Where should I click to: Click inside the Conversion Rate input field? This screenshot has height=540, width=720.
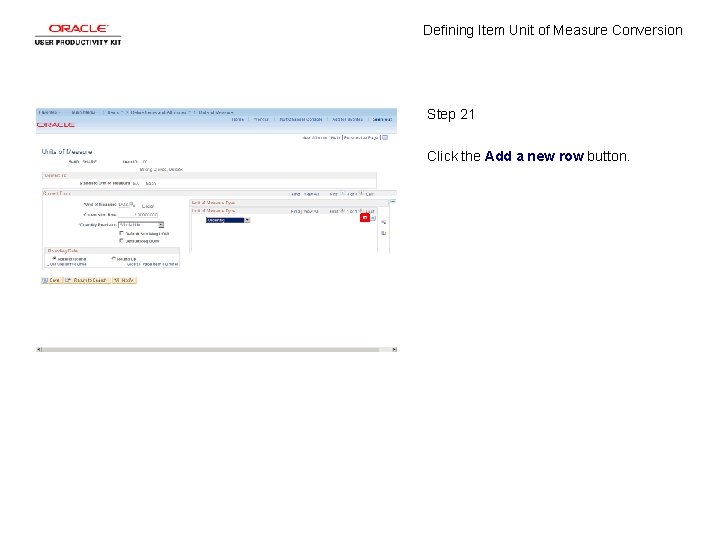click(x=138, y=215)
